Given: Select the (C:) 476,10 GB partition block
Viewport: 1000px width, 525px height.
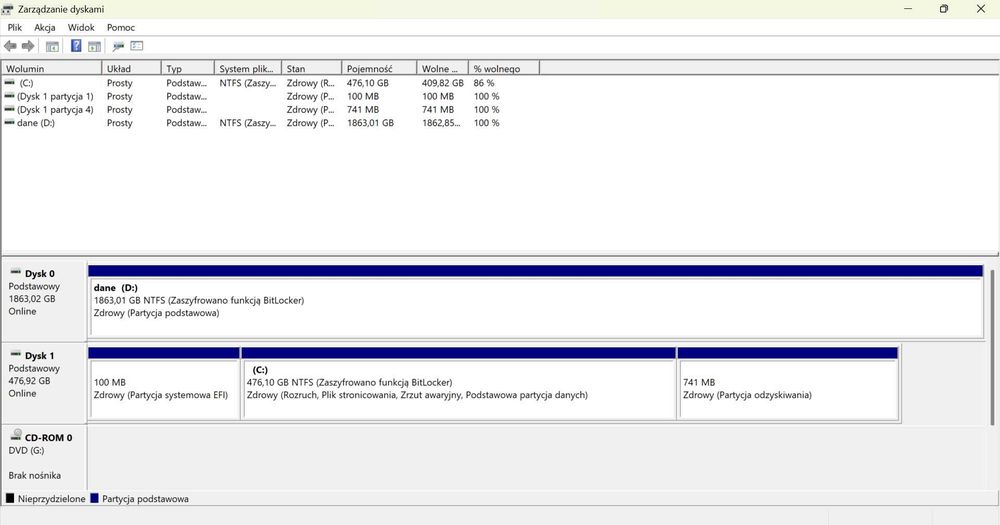Looking at the screenshot, I should 459,384.
